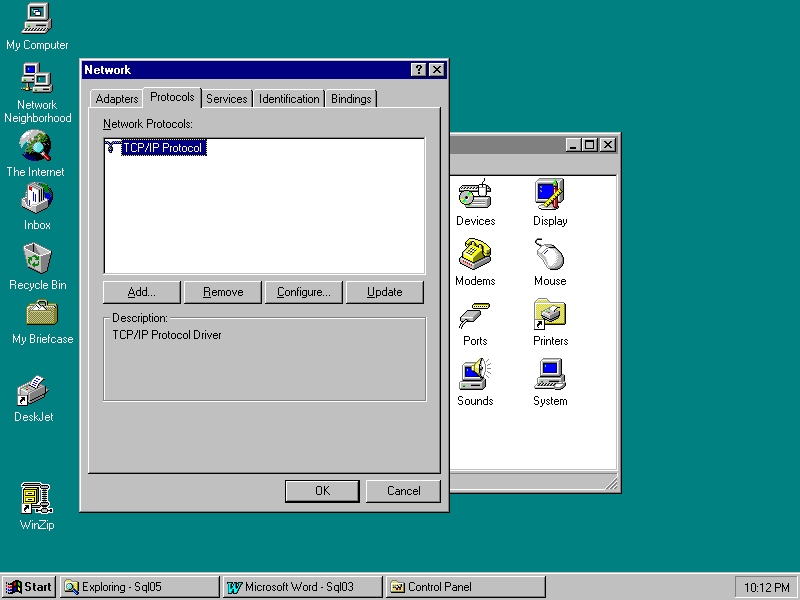Click the Display icon in Control Panel
This screenshot has height=600, width=800.
point(550,196)
